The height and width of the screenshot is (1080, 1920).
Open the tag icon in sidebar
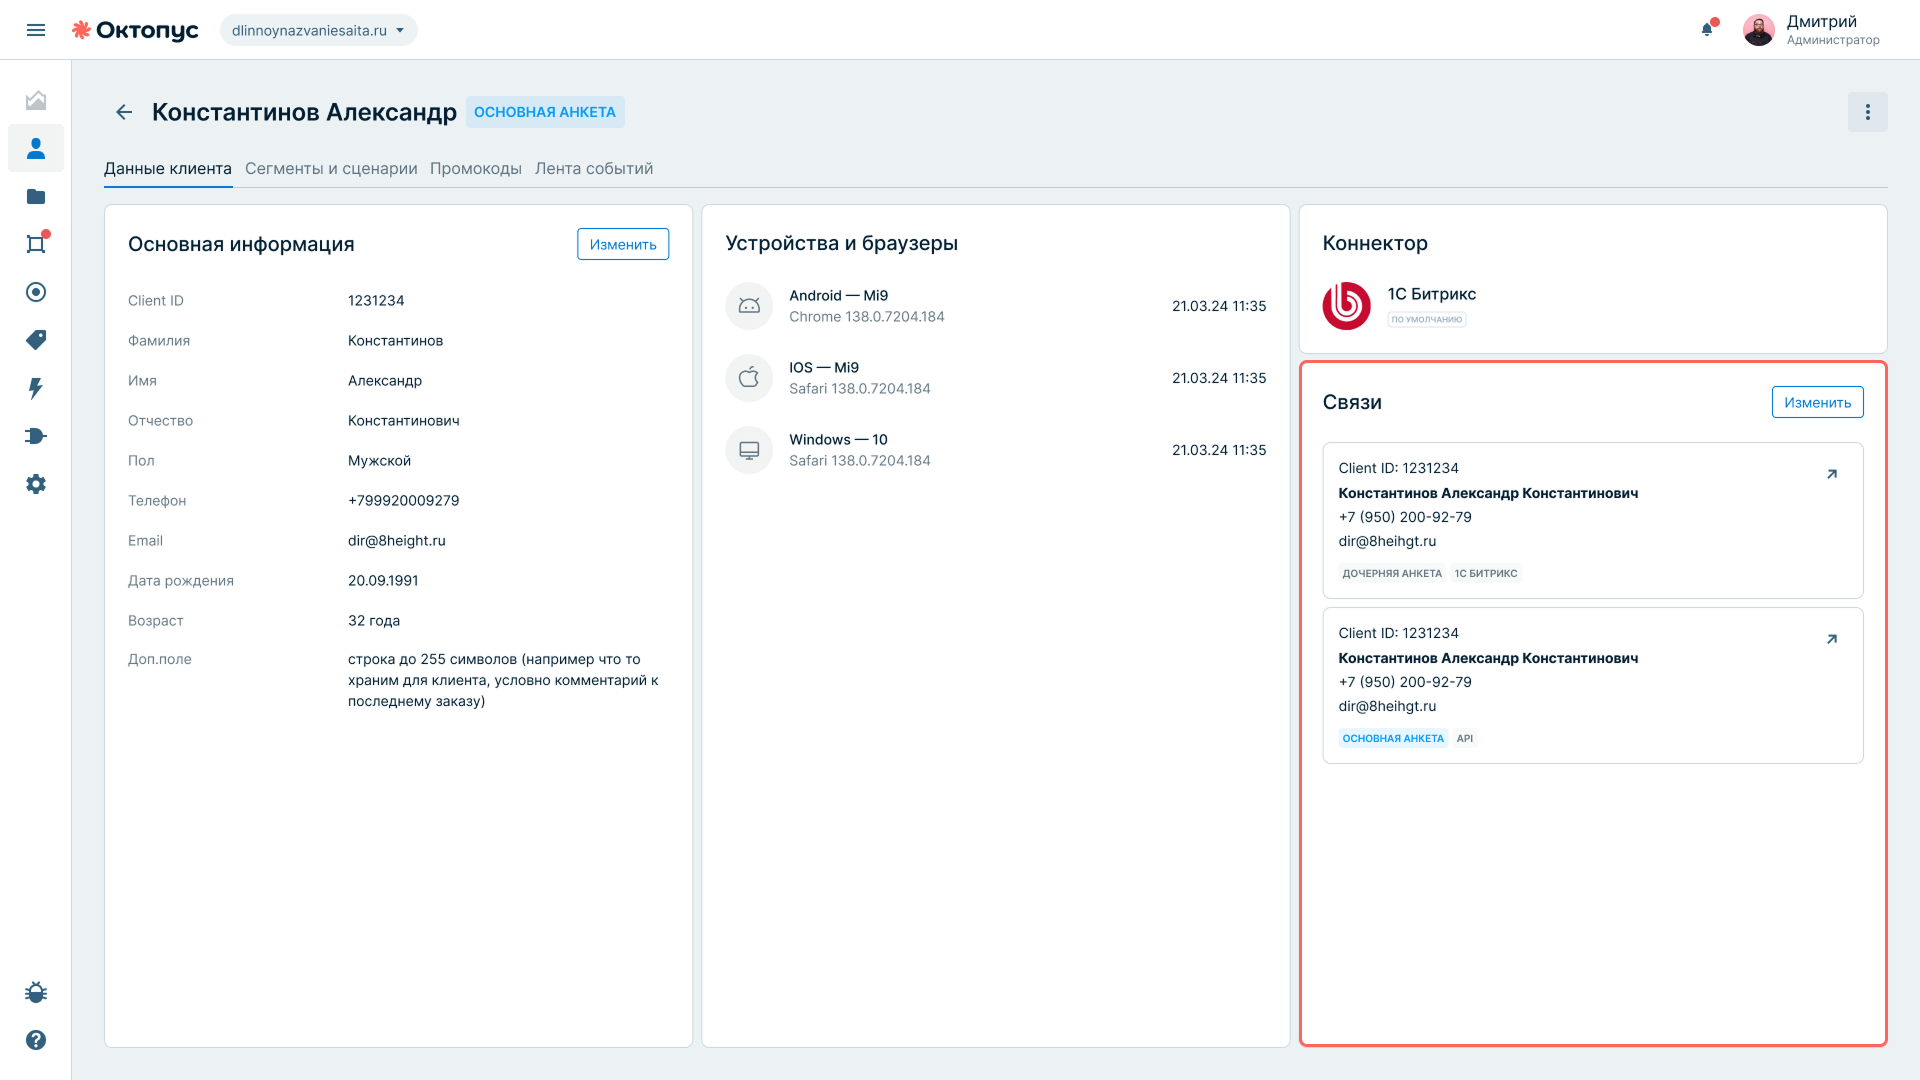[x=36, y=340]
